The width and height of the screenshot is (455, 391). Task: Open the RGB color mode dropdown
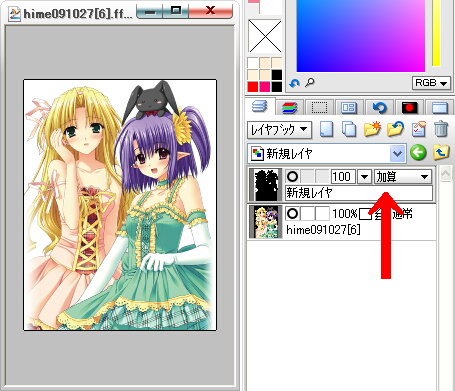431,83
